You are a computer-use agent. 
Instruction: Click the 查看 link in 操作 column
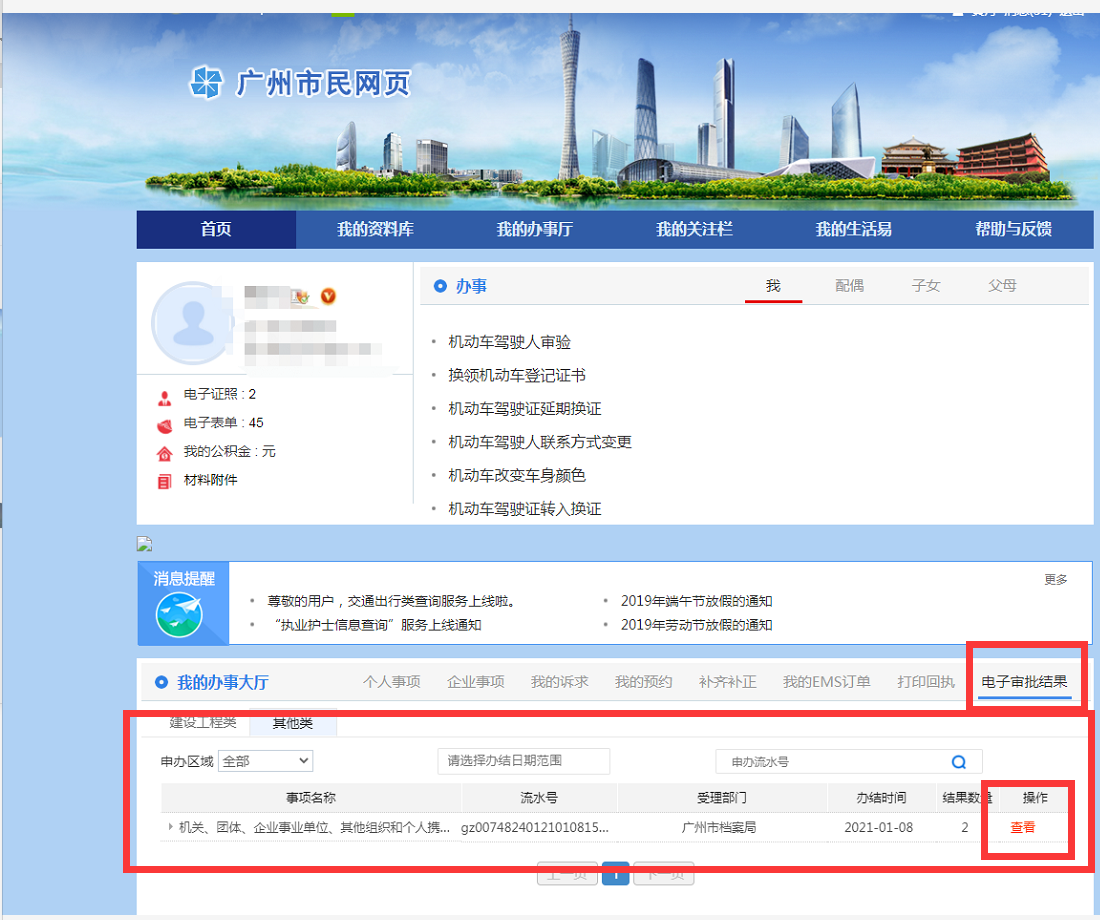1022,828
